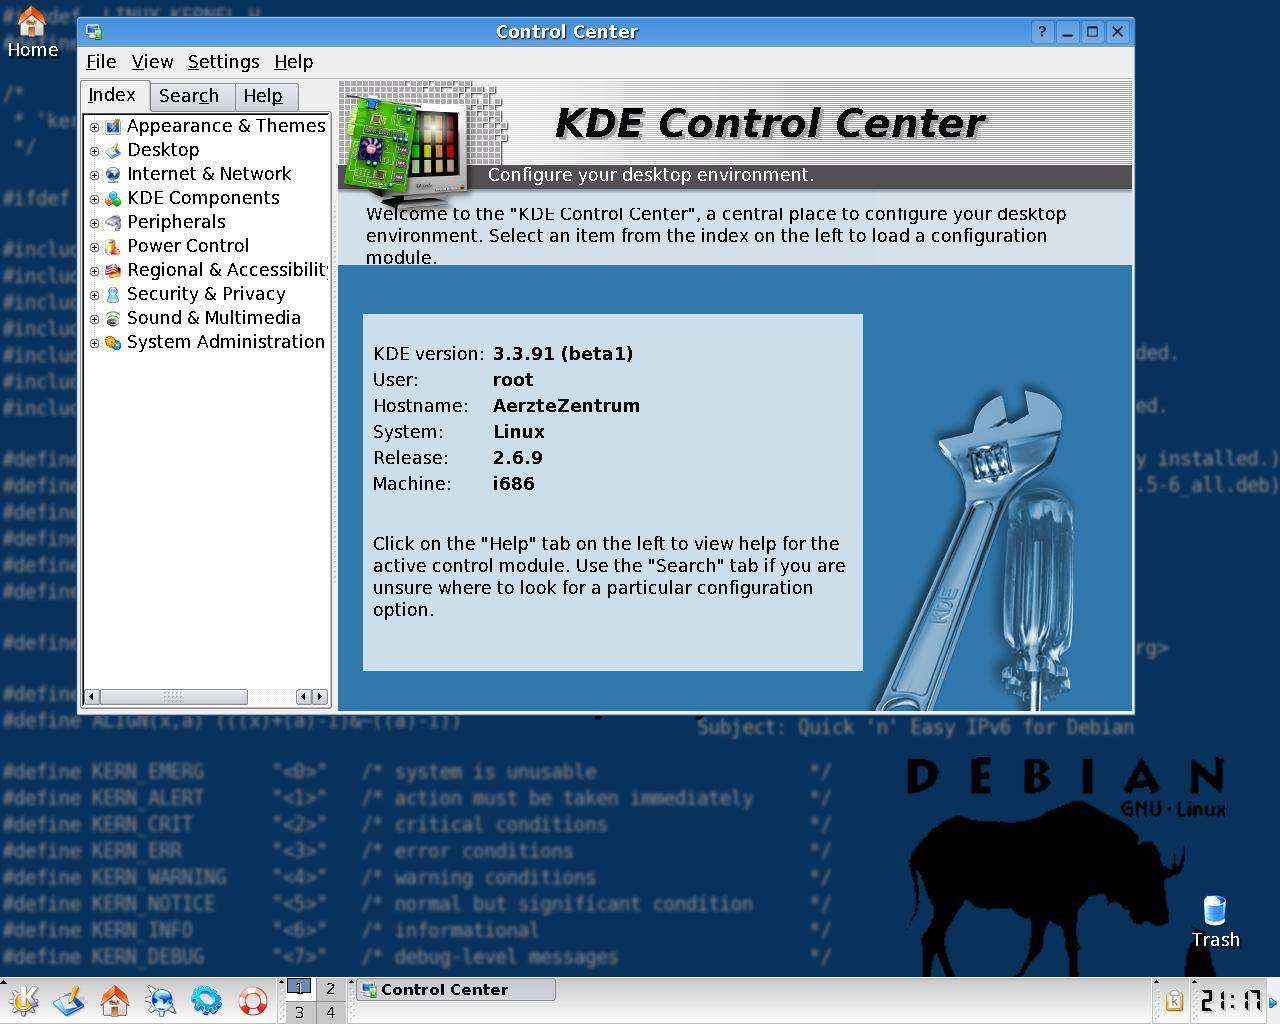The image size is (1280, 1024).
Task: Open the Home desktop icon
Action: (x=32, y=31)
